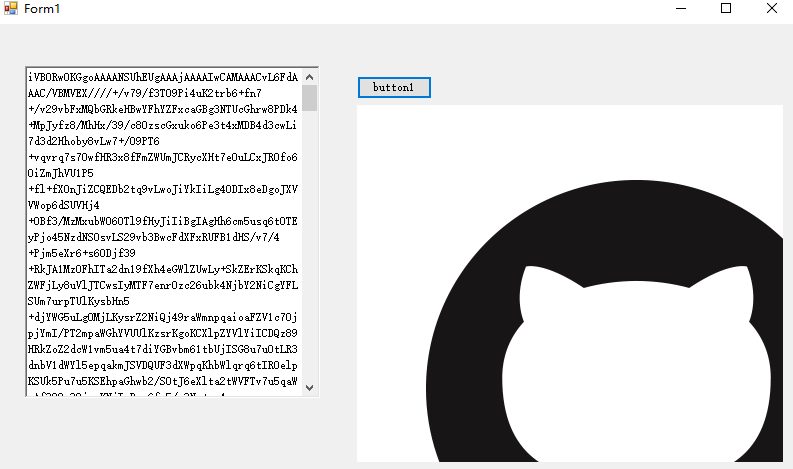Click the text line starting with +fl+fX0nJiZCQ

163,189
